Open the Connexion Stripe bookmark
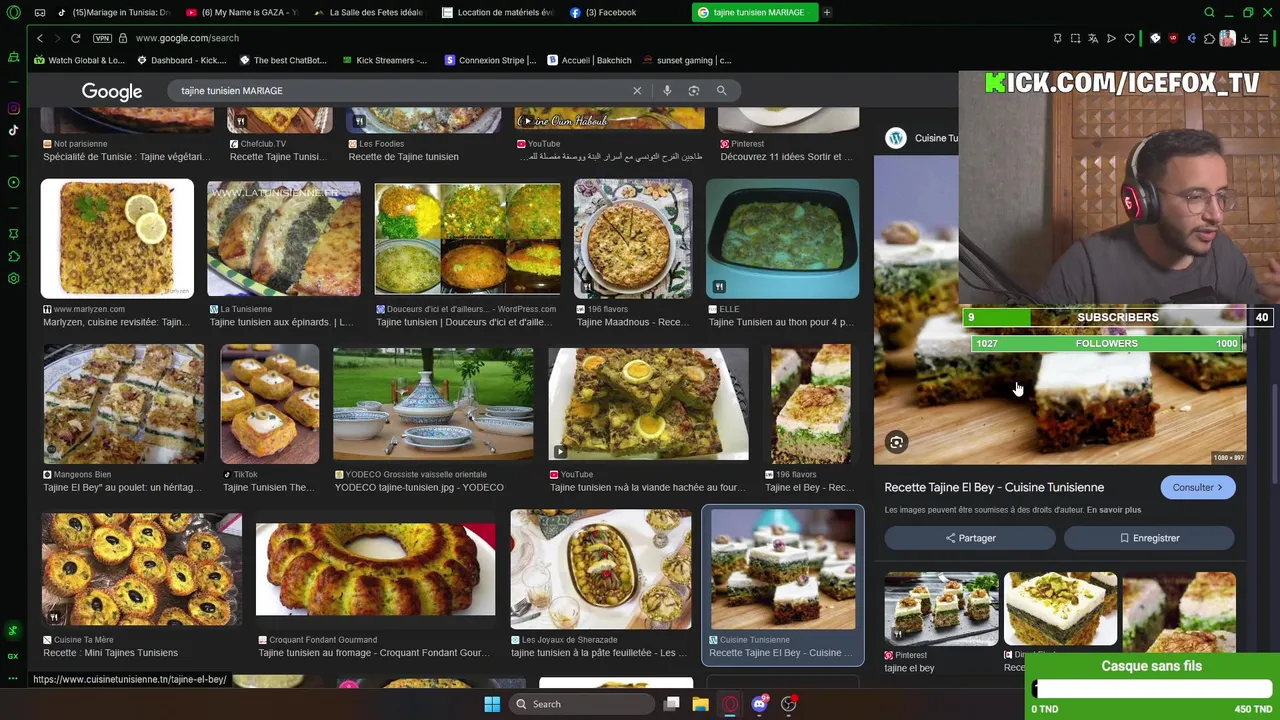The image size is (1280, 720). point(490,60)
